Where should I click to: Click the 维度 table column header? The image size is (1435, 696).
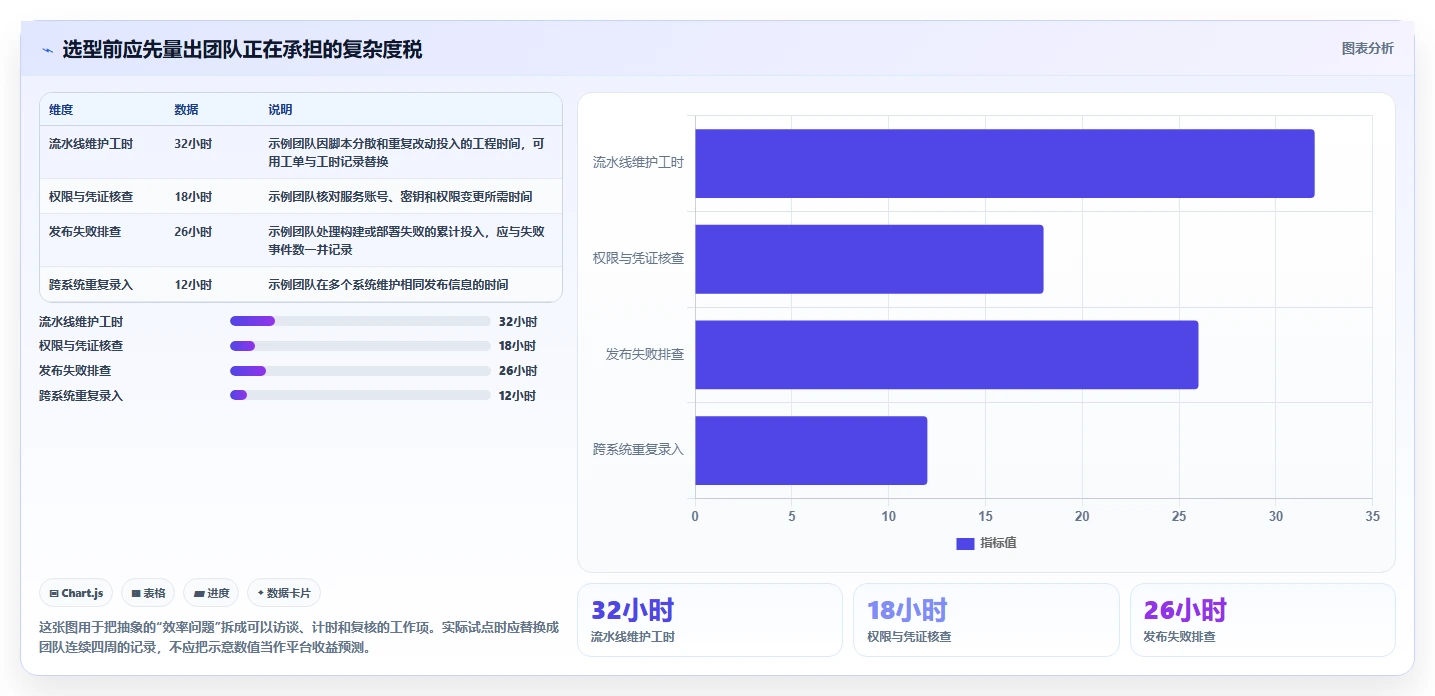click(61, 110)
